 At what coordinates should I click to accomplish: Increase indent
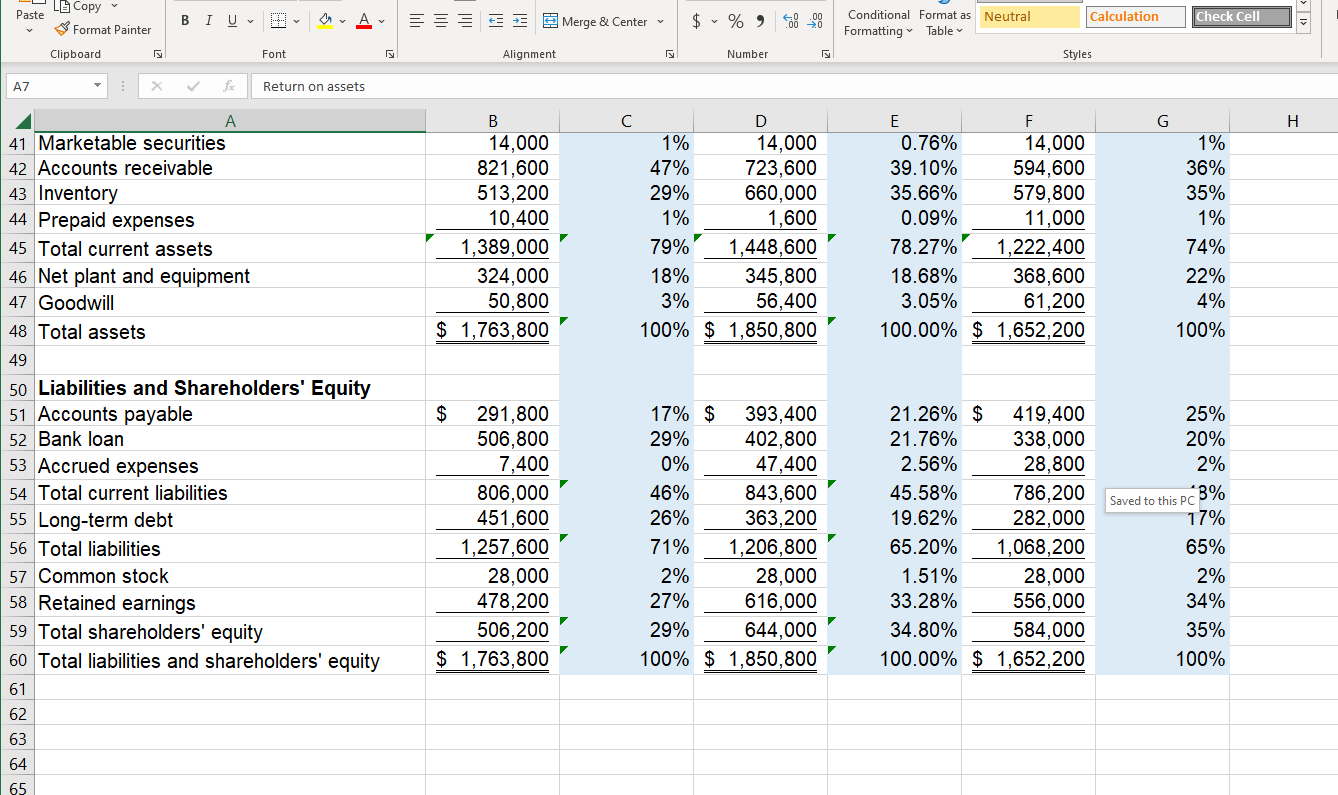coord(521,21)
